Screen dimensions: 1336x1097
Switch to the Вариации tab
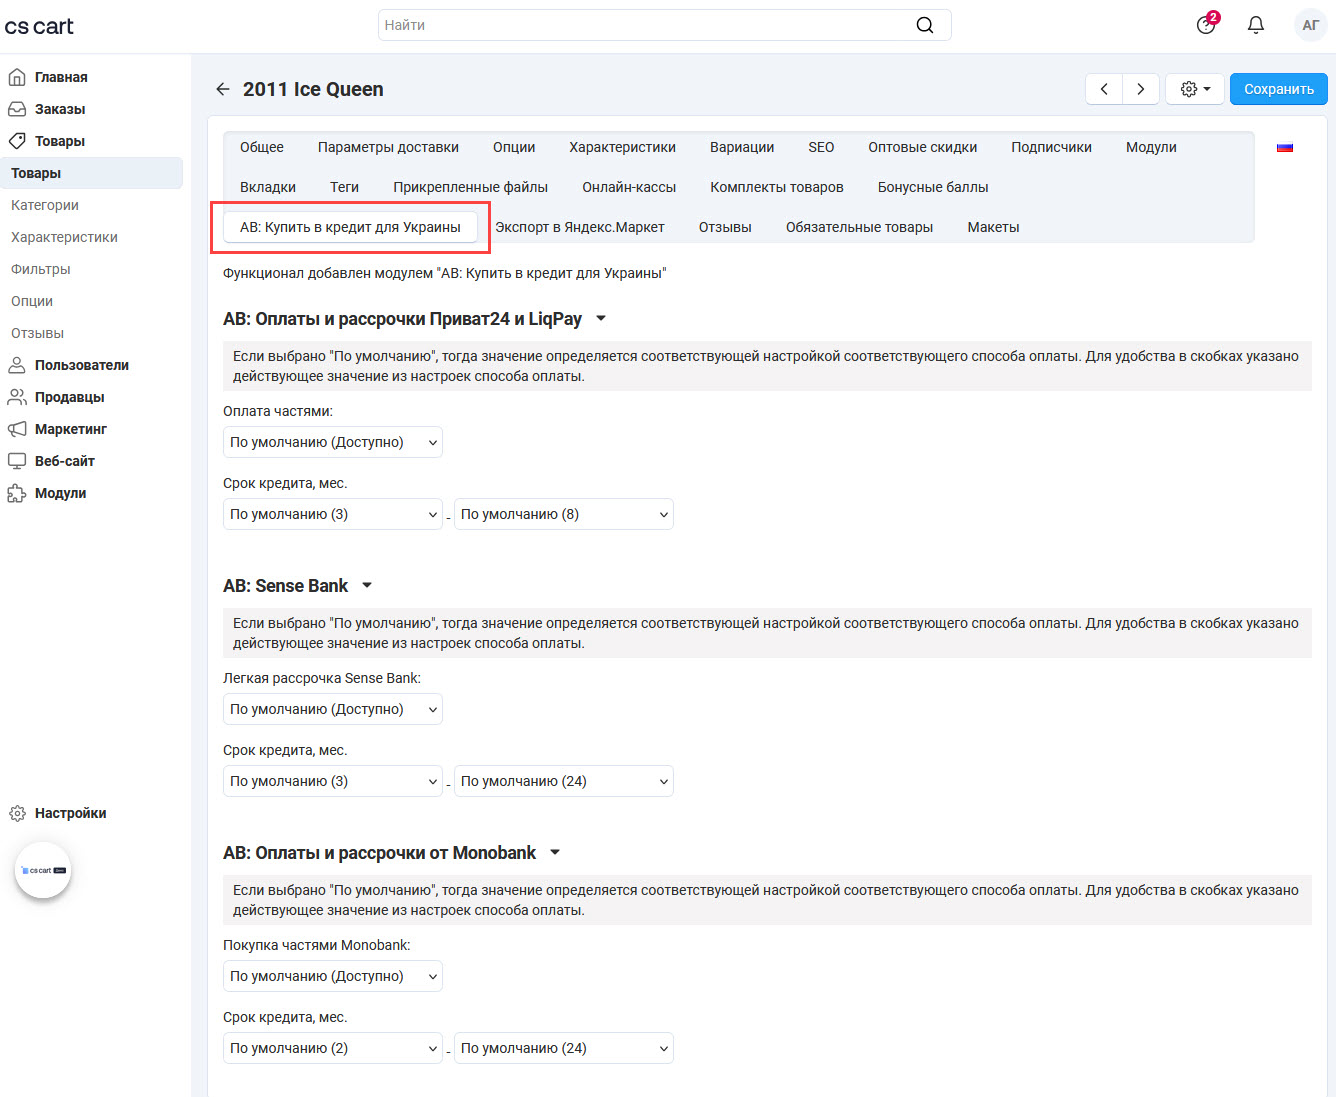[742, 147]
